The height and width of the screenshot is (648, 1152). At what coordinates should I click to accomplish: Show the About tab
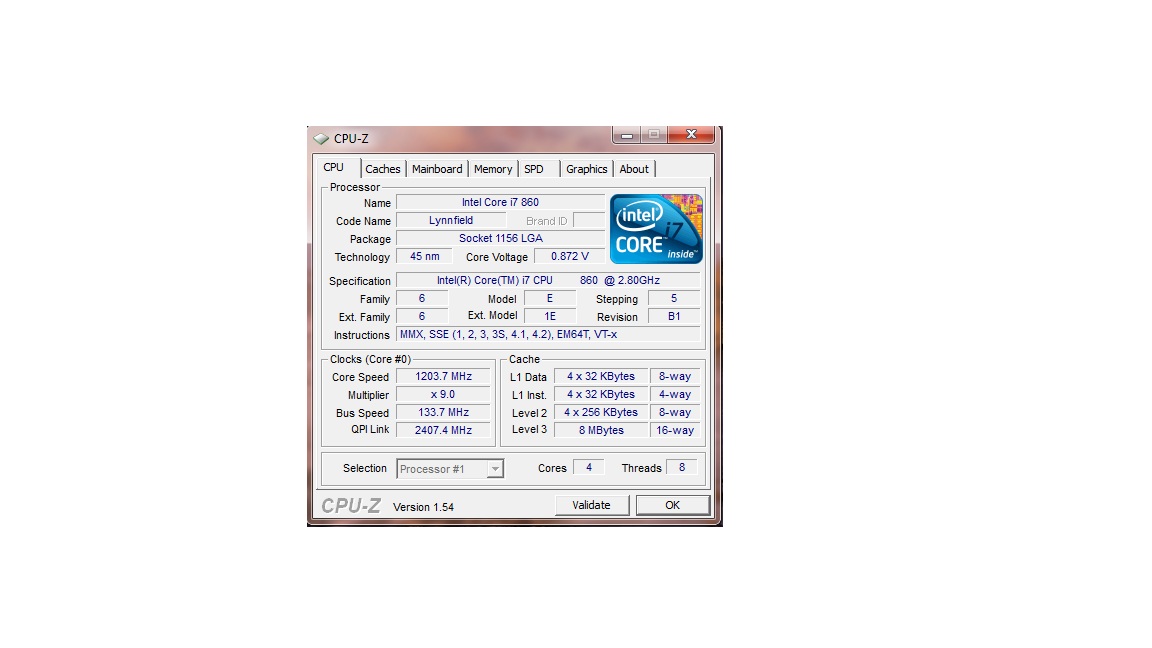(x=634, y=169)
